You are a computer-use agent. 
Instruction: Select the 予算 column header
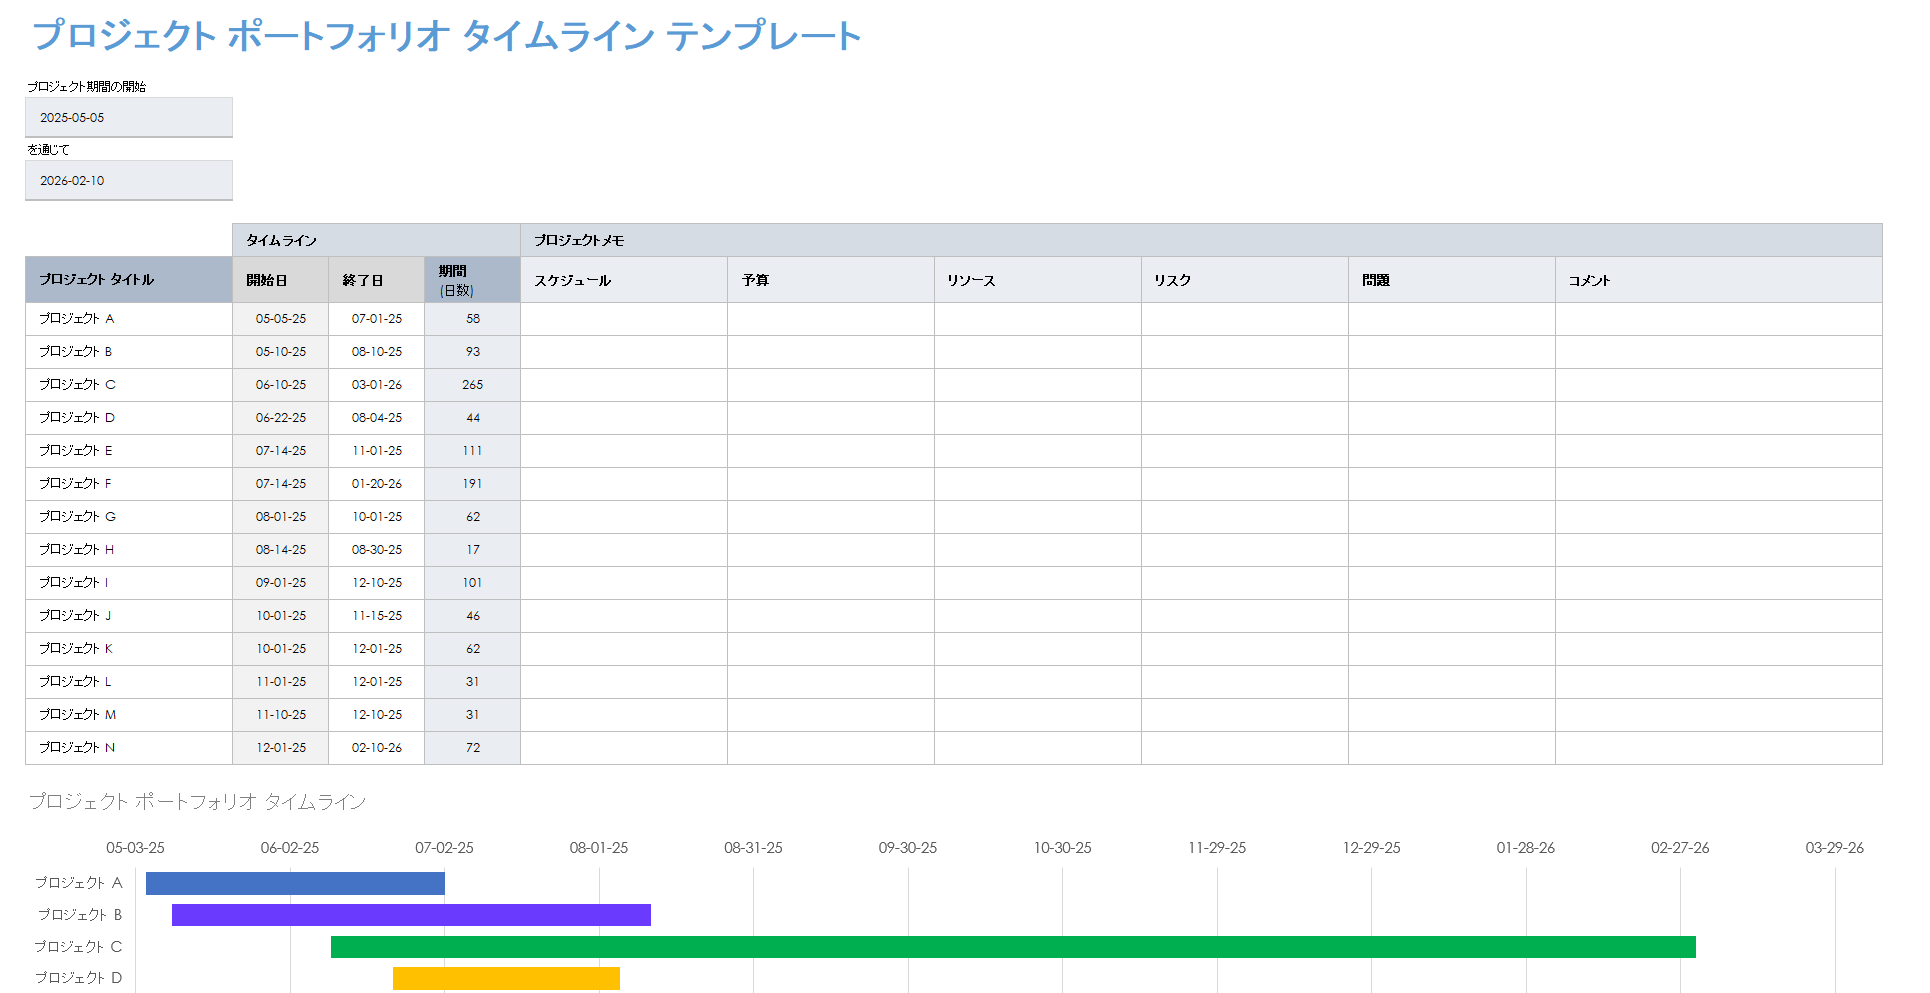point(831,279)
